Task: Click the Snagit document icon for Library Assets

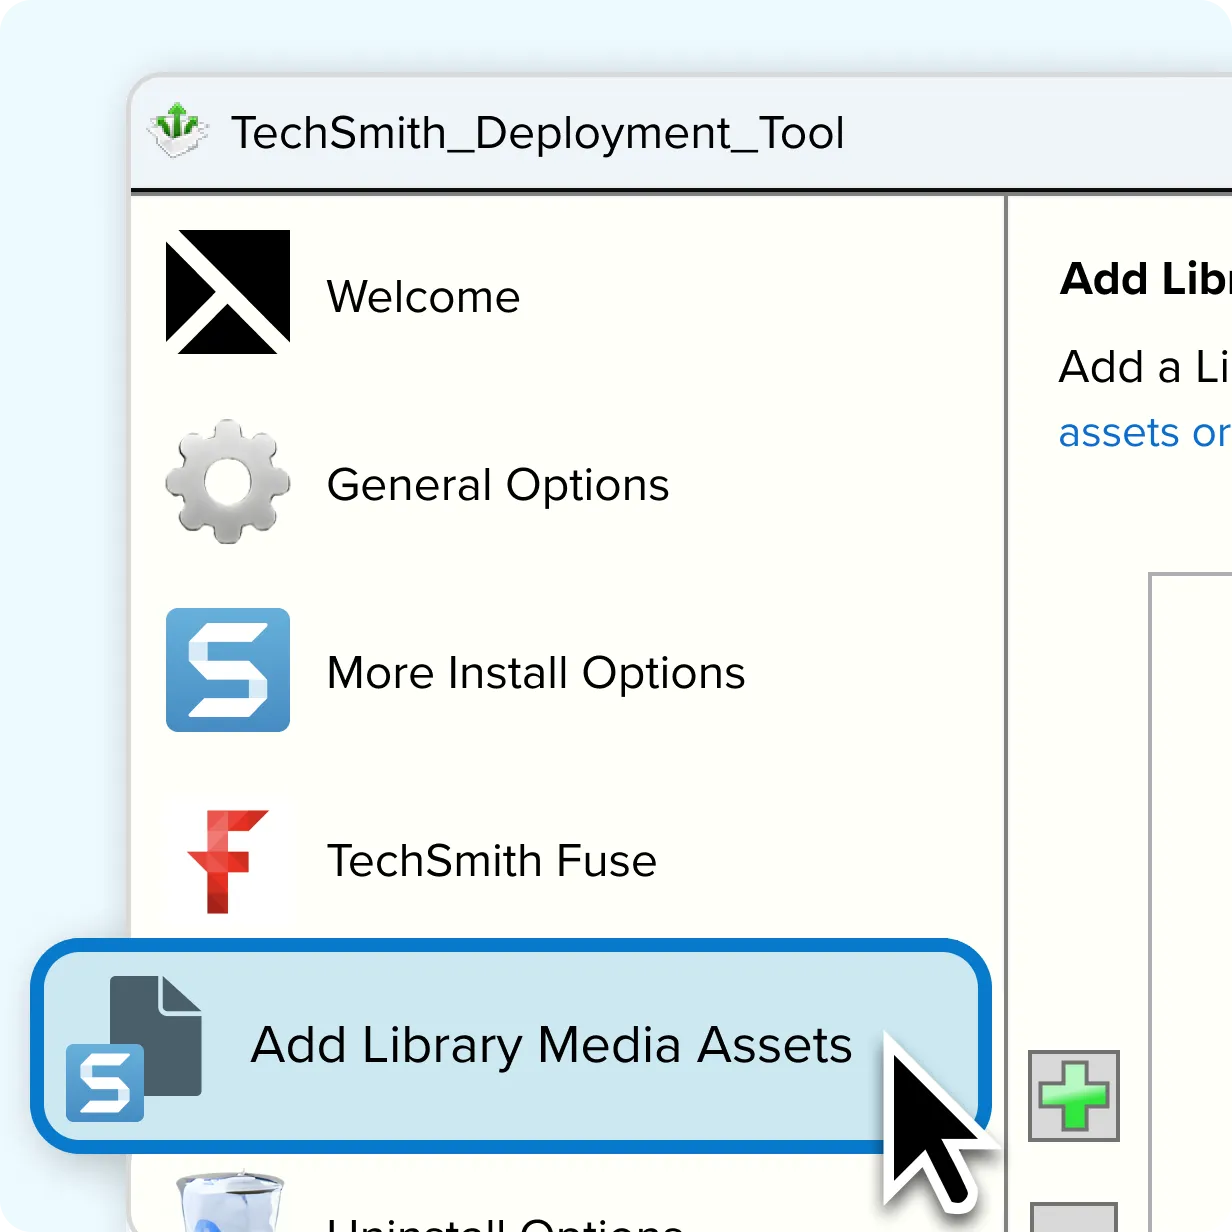Action: tap(134, 1048)
